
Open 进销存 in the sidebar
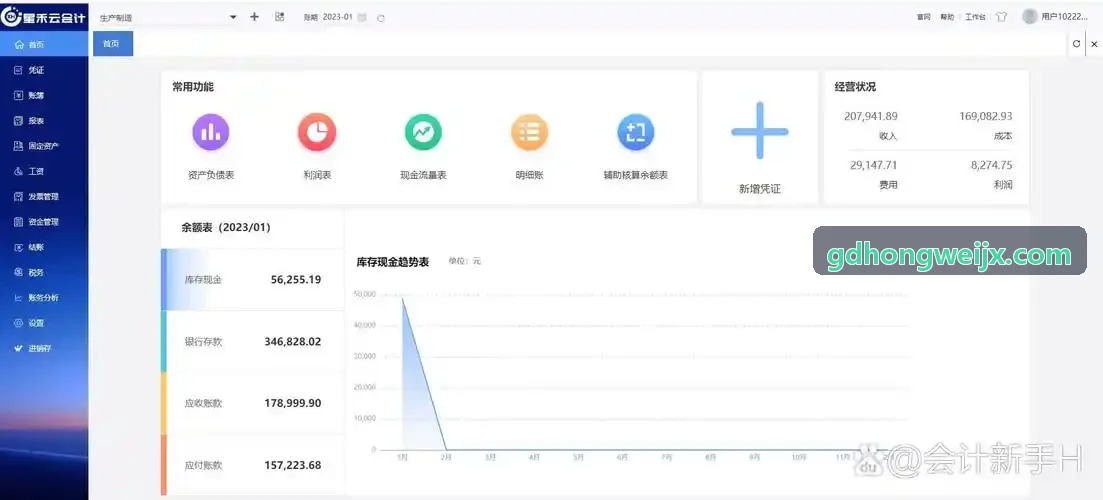(44, 349)
